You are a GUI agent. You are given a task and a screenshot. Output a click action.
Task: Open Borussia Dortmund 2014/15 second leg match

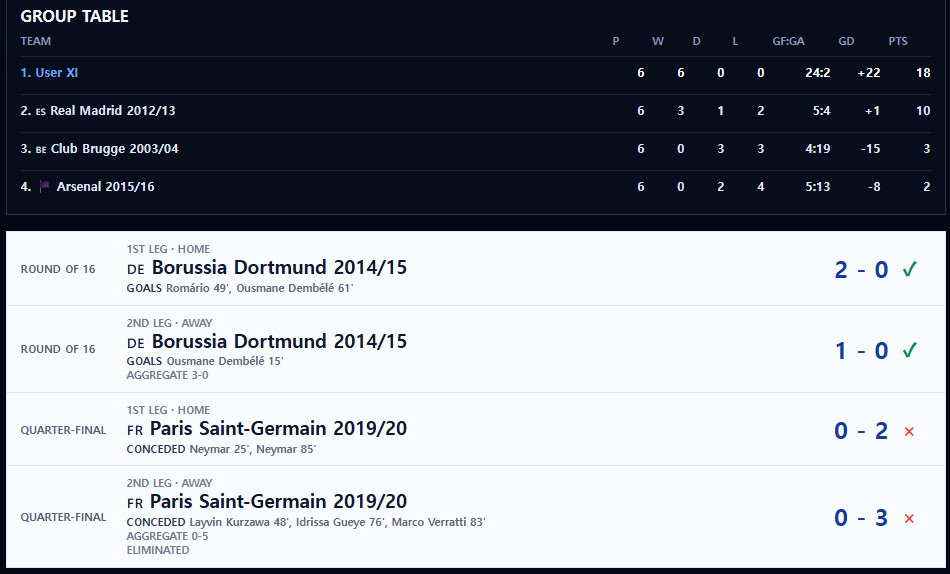coord(476,349)
